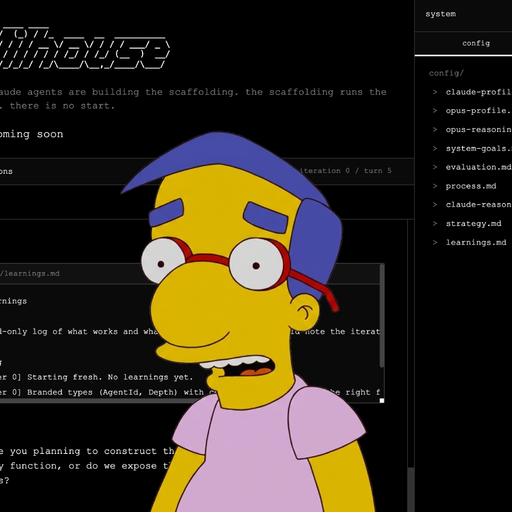
Task: Click the vertical scrollbar of learnings viewer
Action: point(382,316)
